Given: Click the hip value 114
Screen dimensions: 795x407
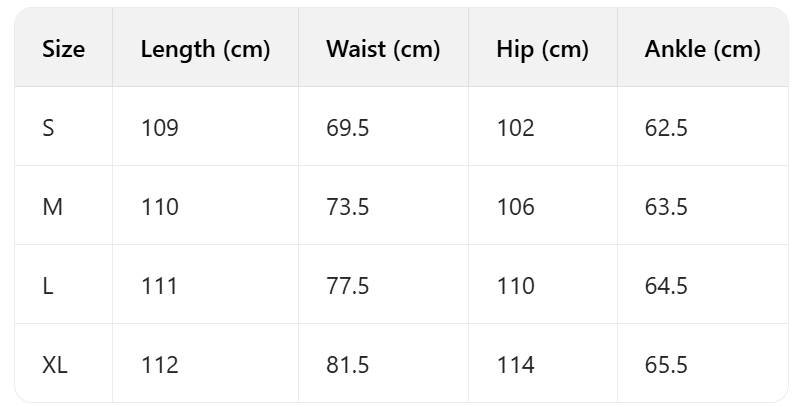Looking at the screenshot, I should (x=515, y=365).
